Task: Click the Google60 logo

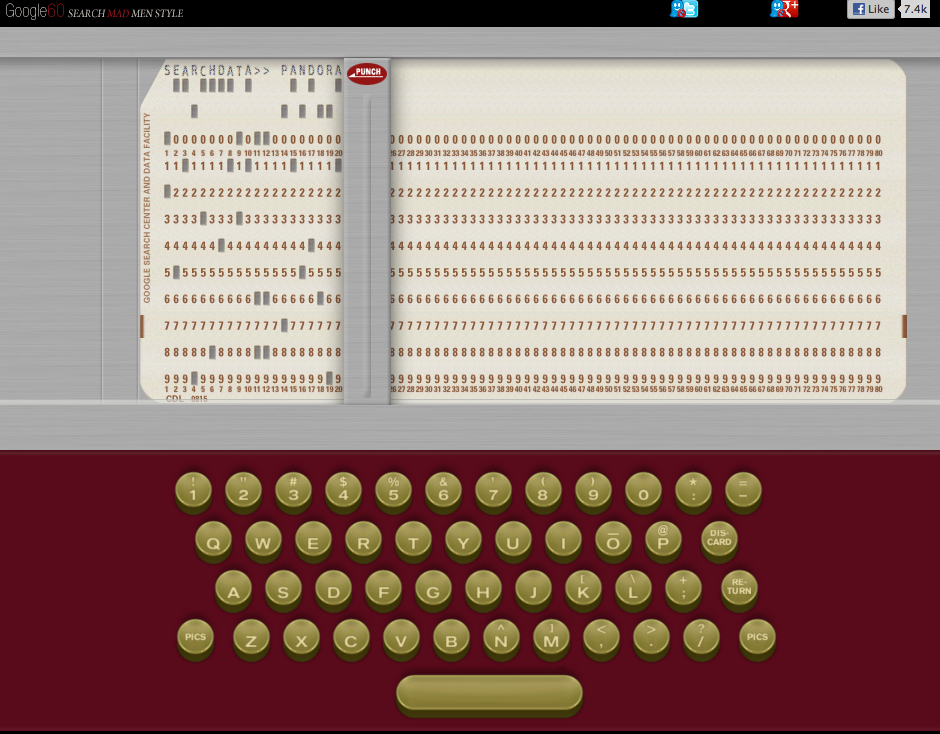Action: tap(33, 12)
